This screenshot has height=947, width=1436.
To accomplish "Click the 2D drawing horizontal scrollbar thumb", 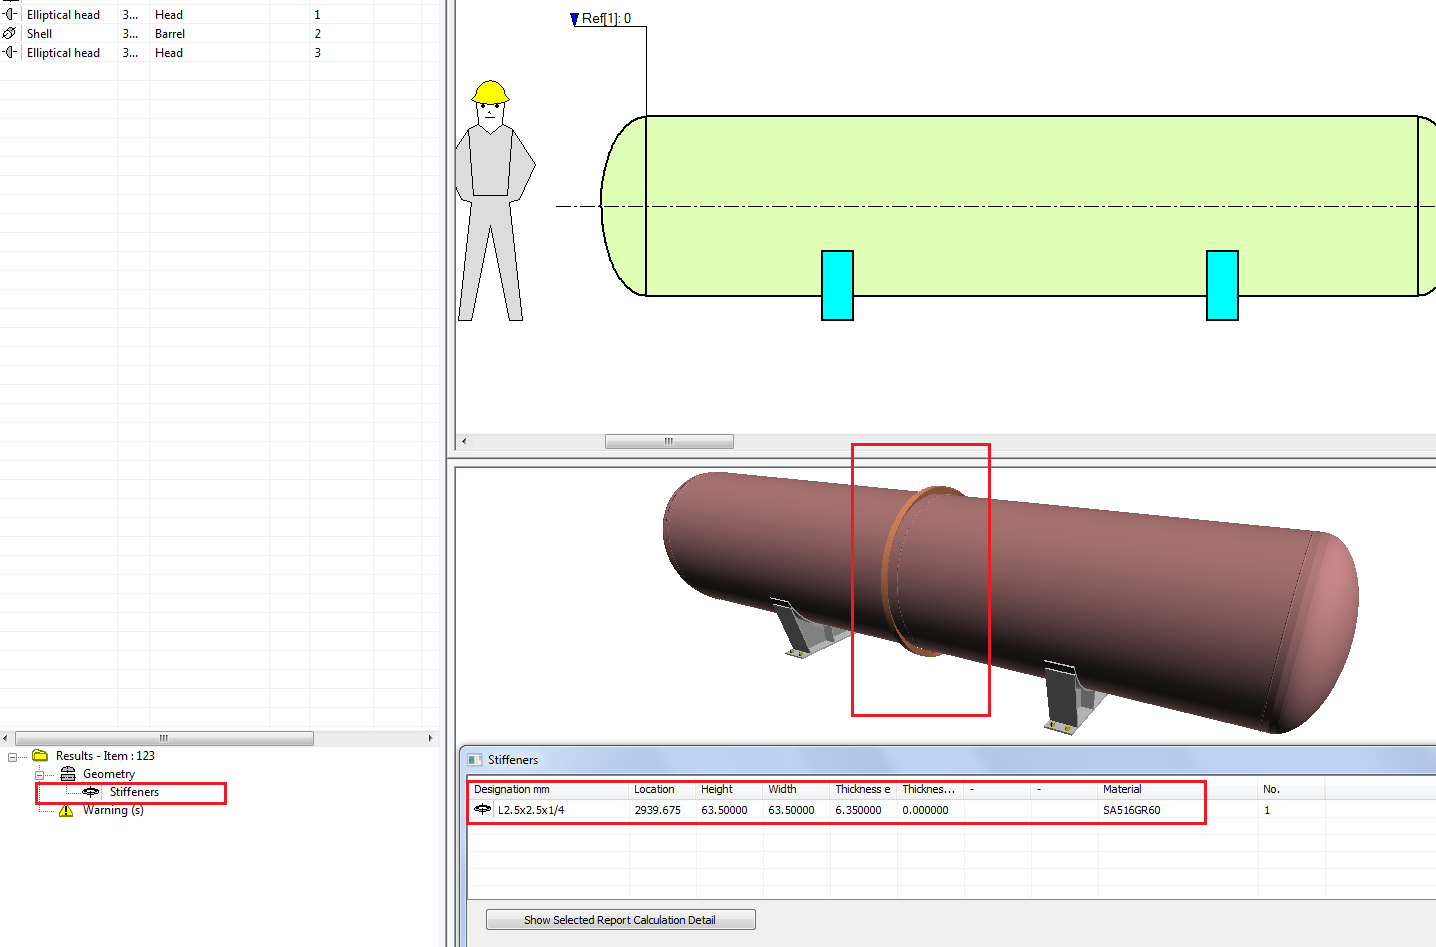I will pyautogui.click(x=669, y=441).
